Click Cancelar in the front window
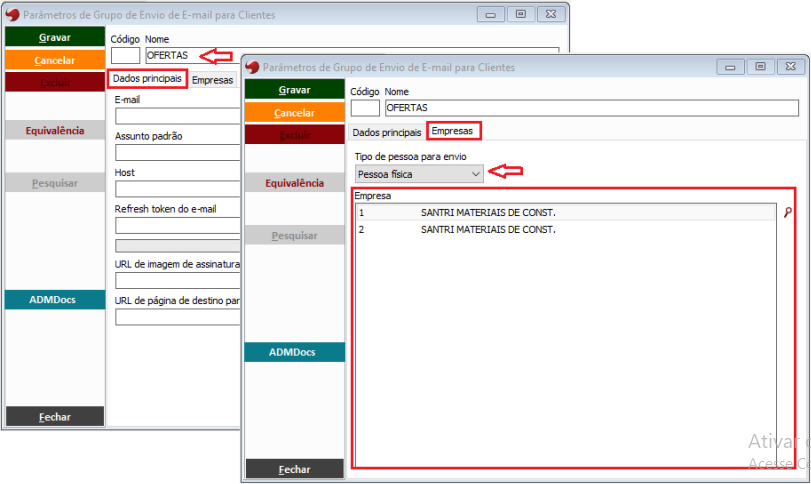The image size is (811, 484). coord(294,113)
